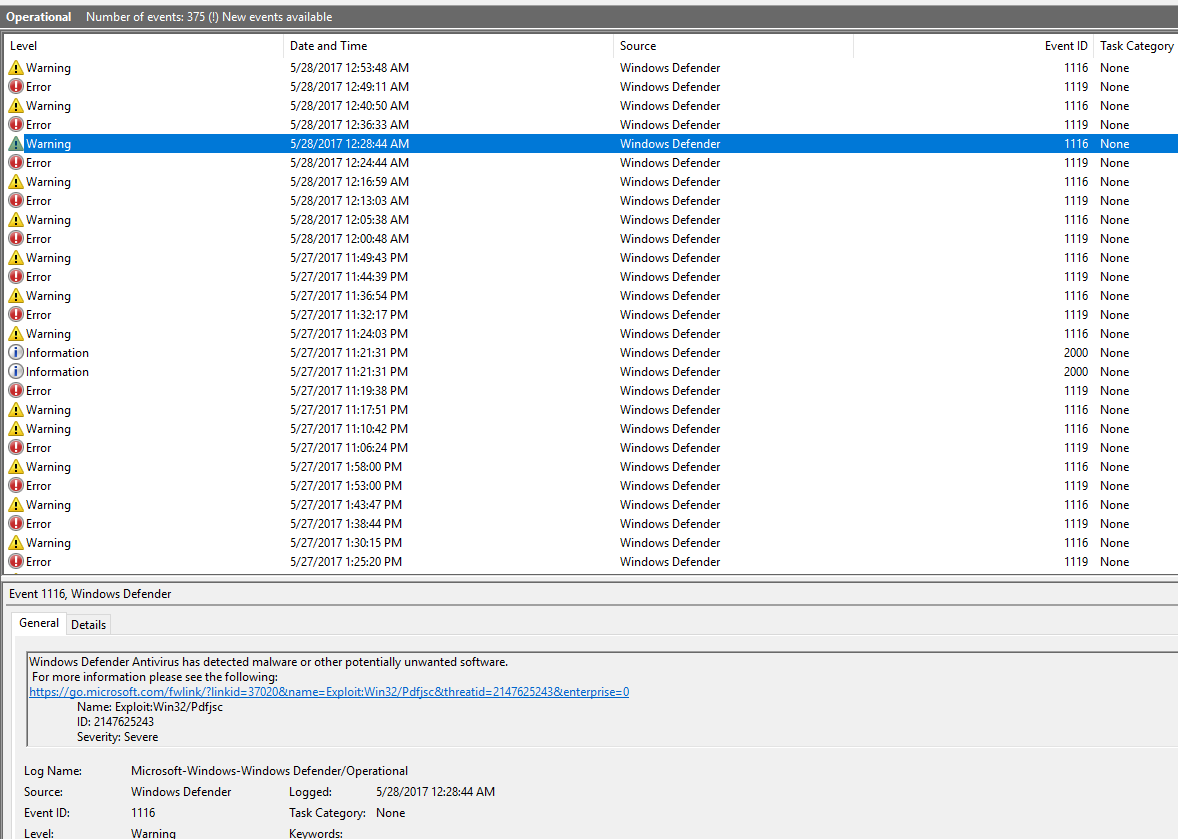Click the malware detected description text

pos(268,662)
